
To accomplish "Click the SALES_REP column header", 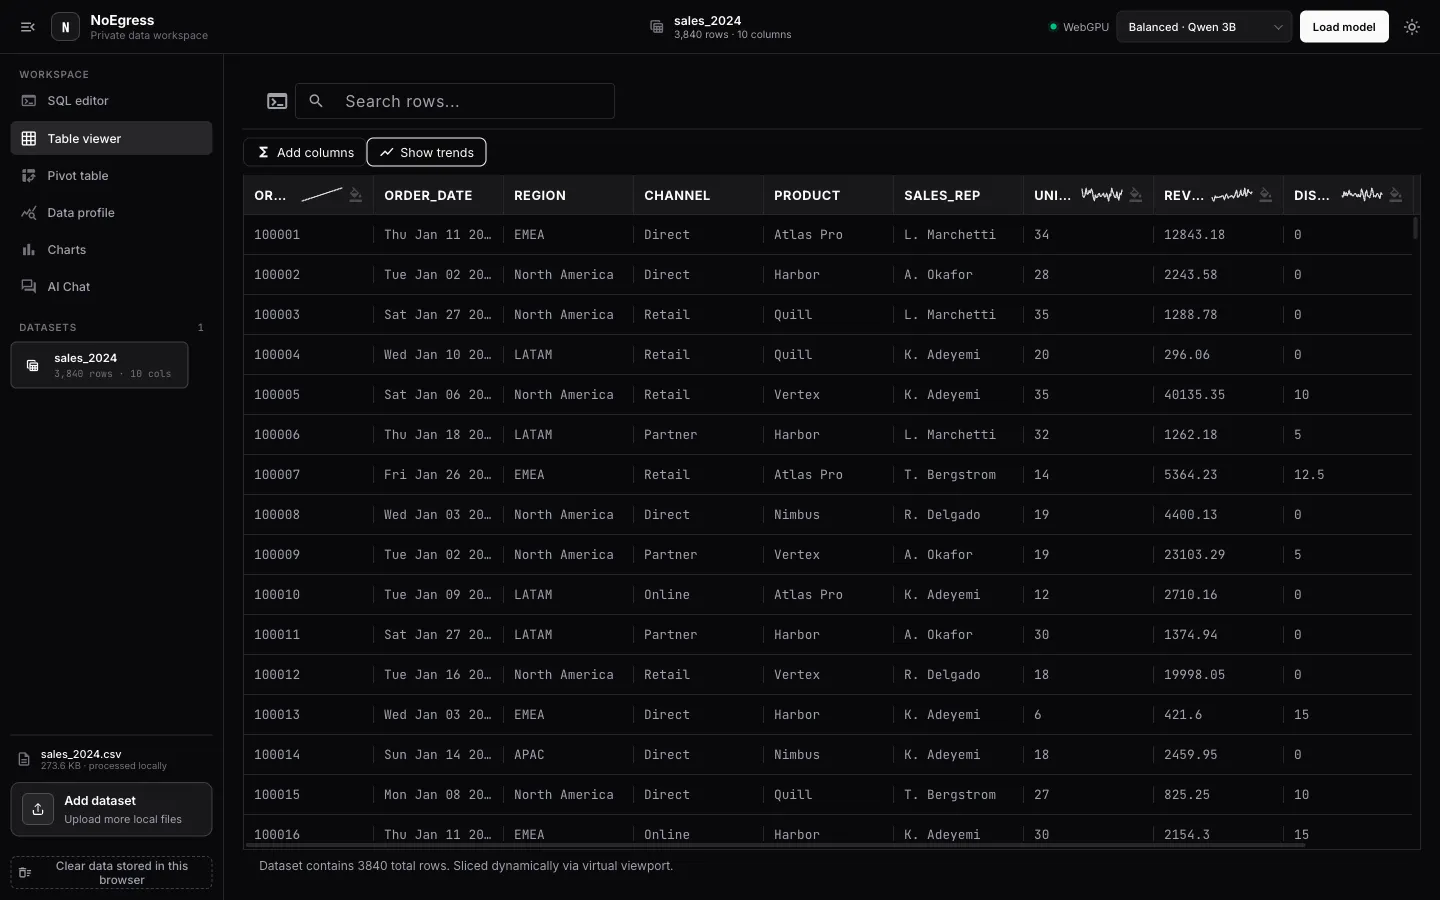I will 958,195.
